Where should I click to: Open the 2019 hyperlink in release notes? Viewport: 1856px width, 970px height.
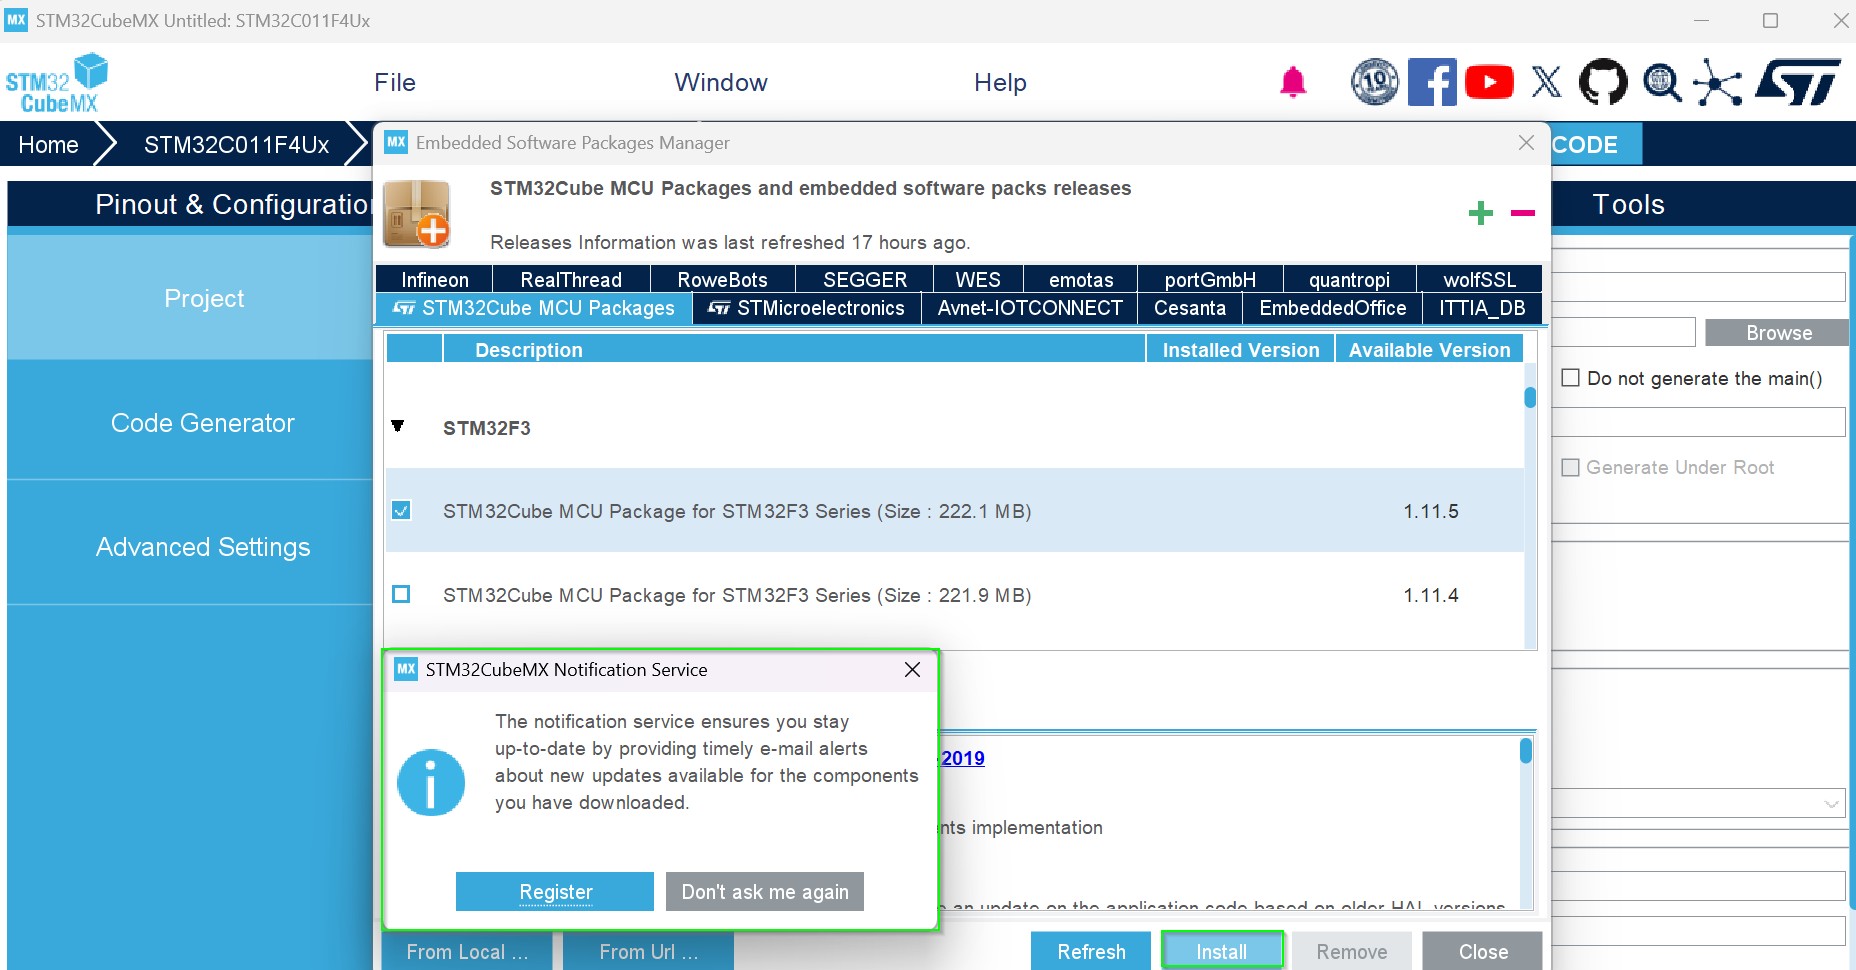tap(963, 758)
